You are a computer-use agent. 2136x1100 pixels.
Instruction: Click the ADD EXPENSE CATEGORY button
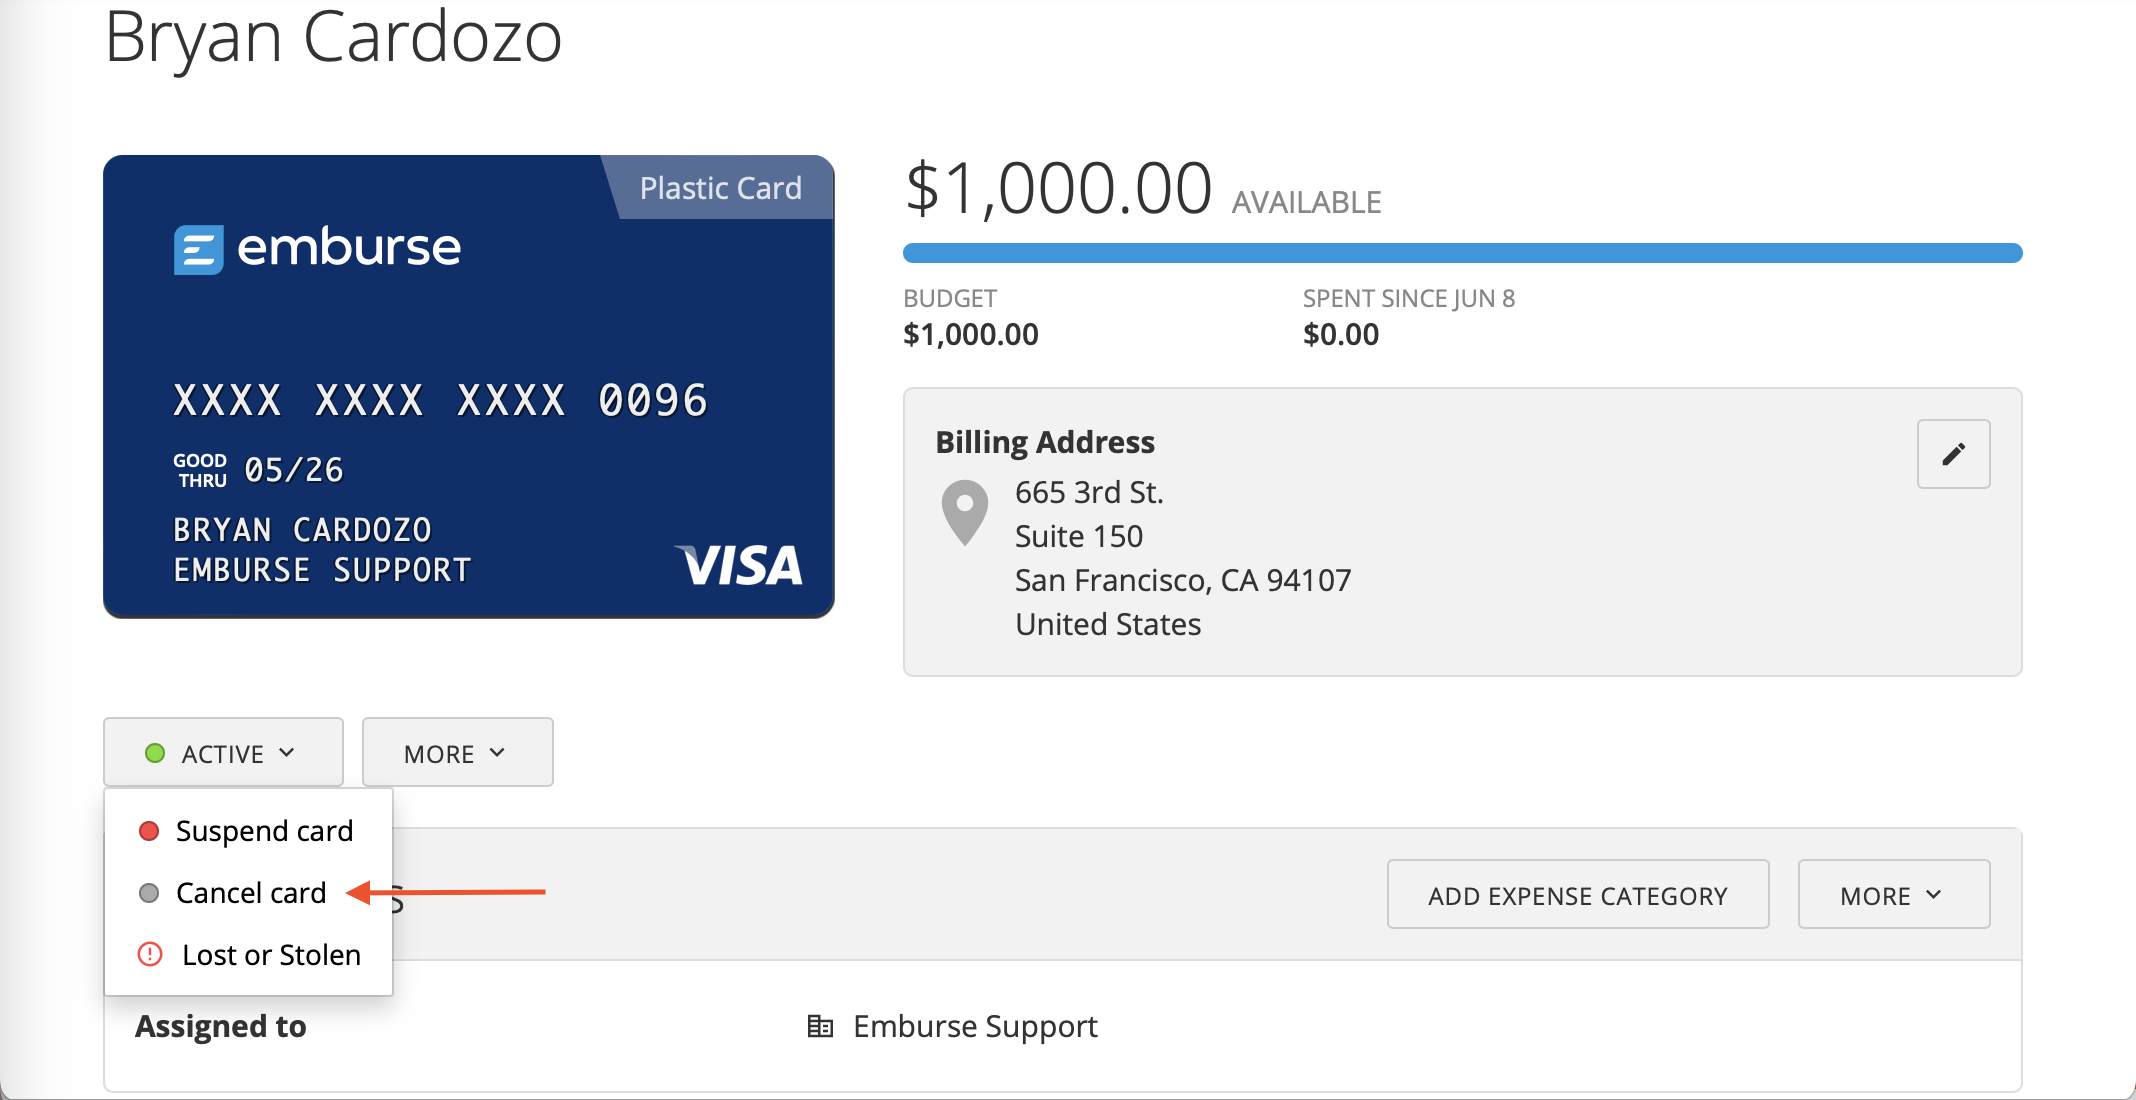[1578, 894]
